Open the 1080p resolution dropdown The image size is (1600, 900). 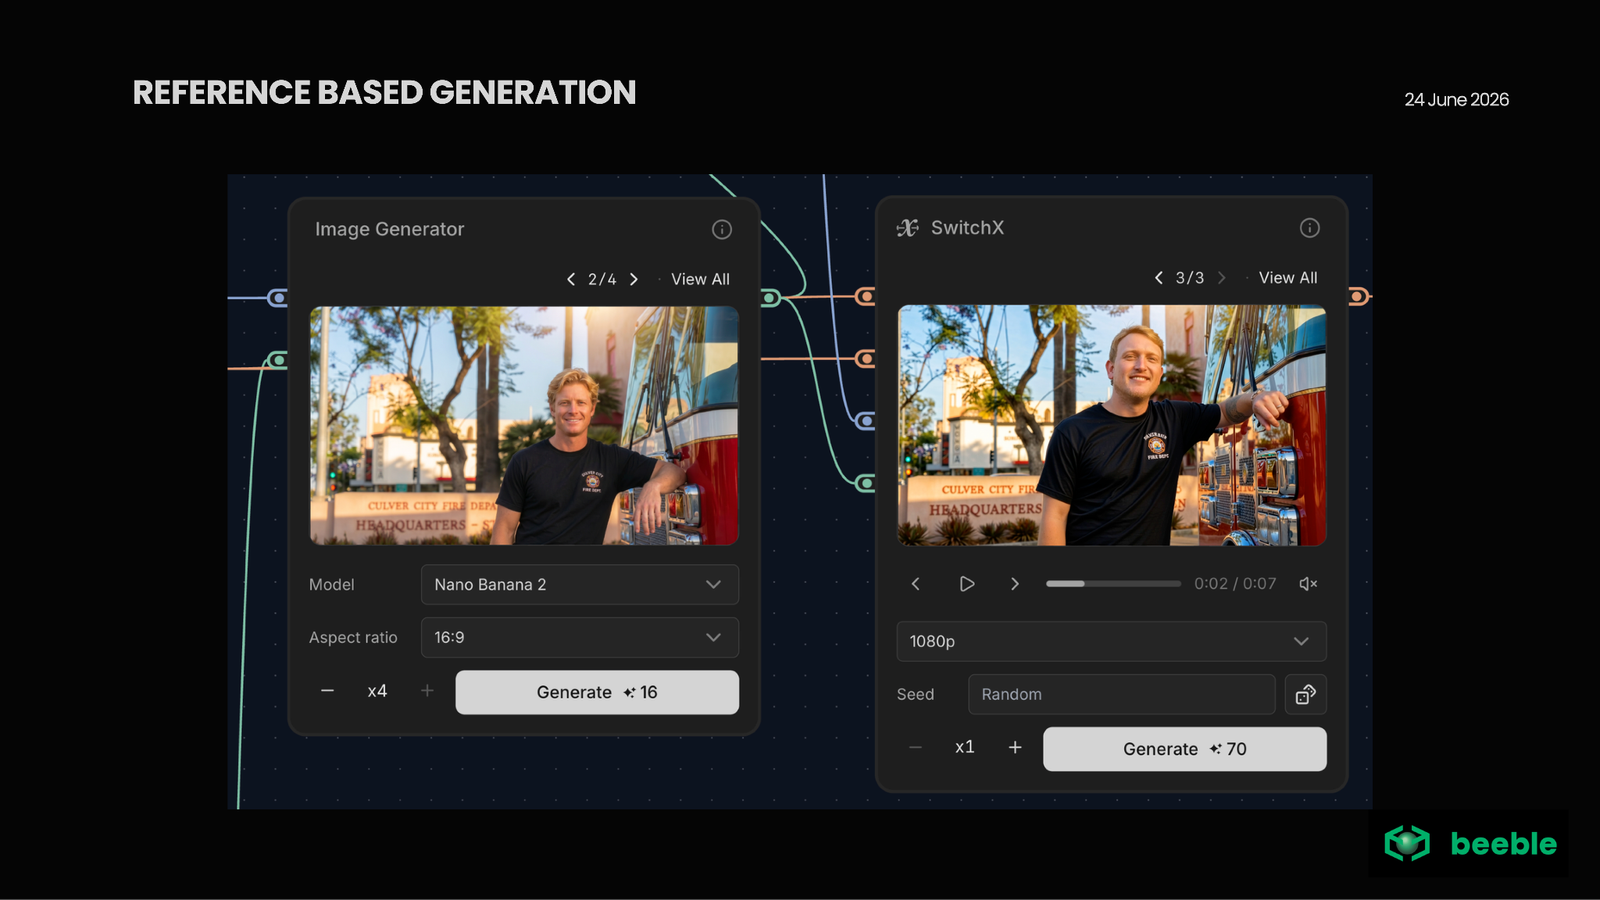coord(1112,642)
